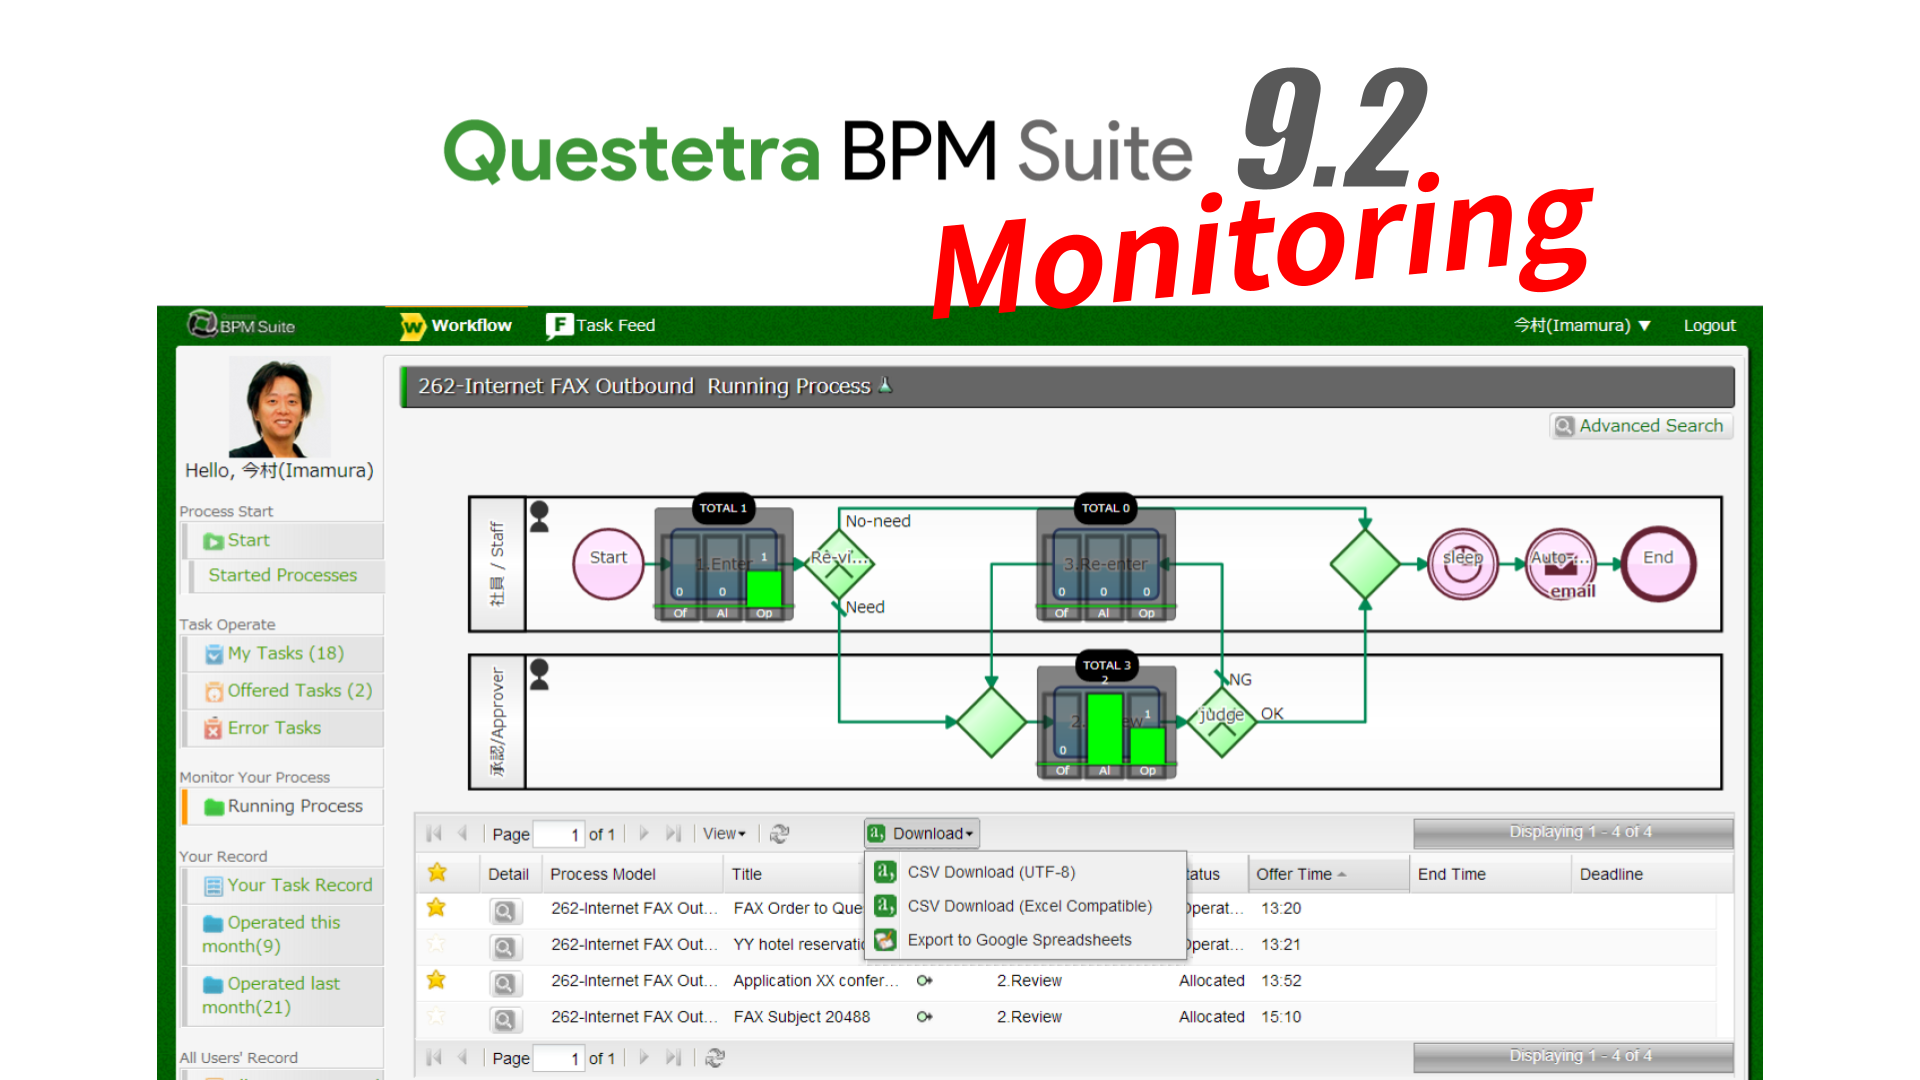
Task: Click the Deadline column header
Action: click(1652, 874)
